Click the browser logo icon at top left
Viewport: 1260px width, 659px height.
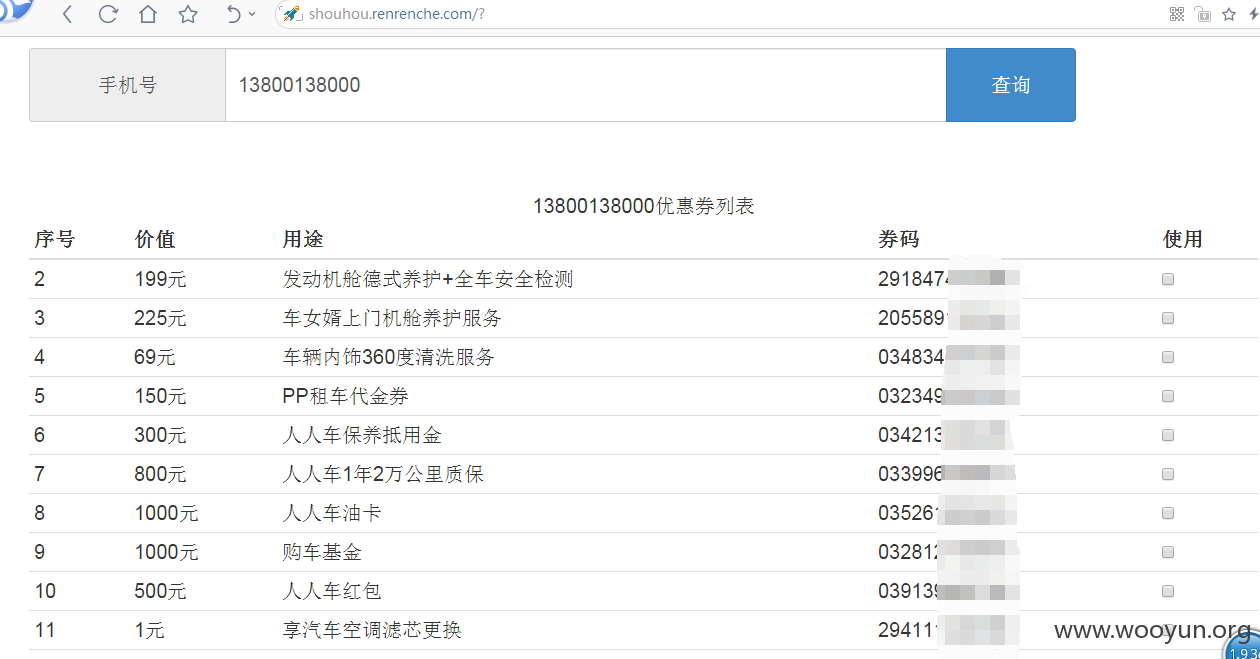[x=16, y=10]
